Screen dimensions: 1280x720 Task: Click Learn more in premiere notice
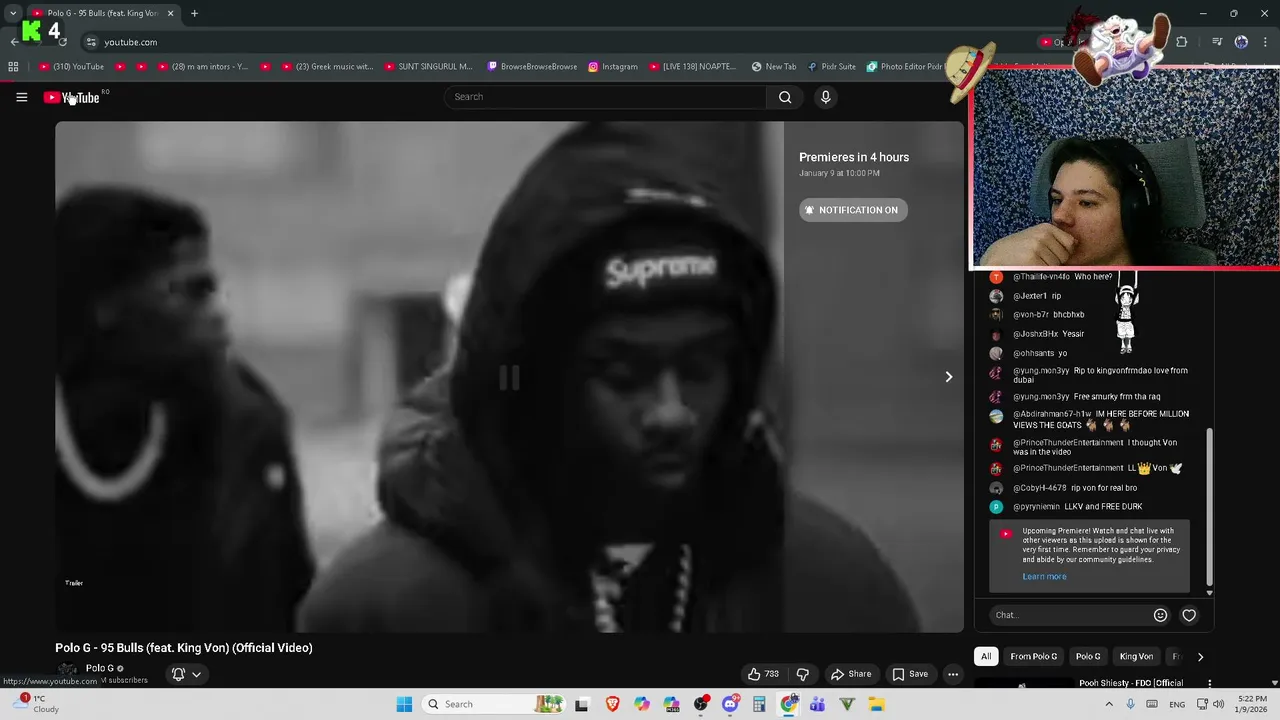click(x=1044, y=577)
